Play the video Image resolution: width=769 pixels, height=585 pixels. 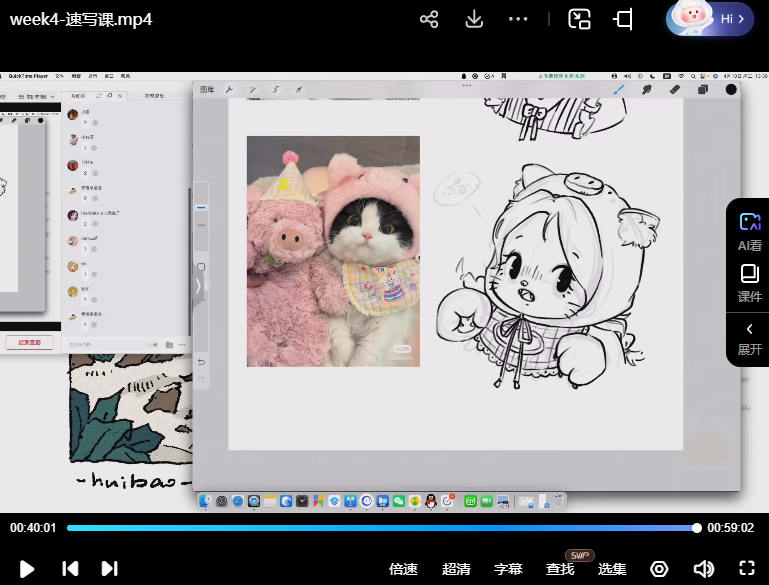pos(27,568)
